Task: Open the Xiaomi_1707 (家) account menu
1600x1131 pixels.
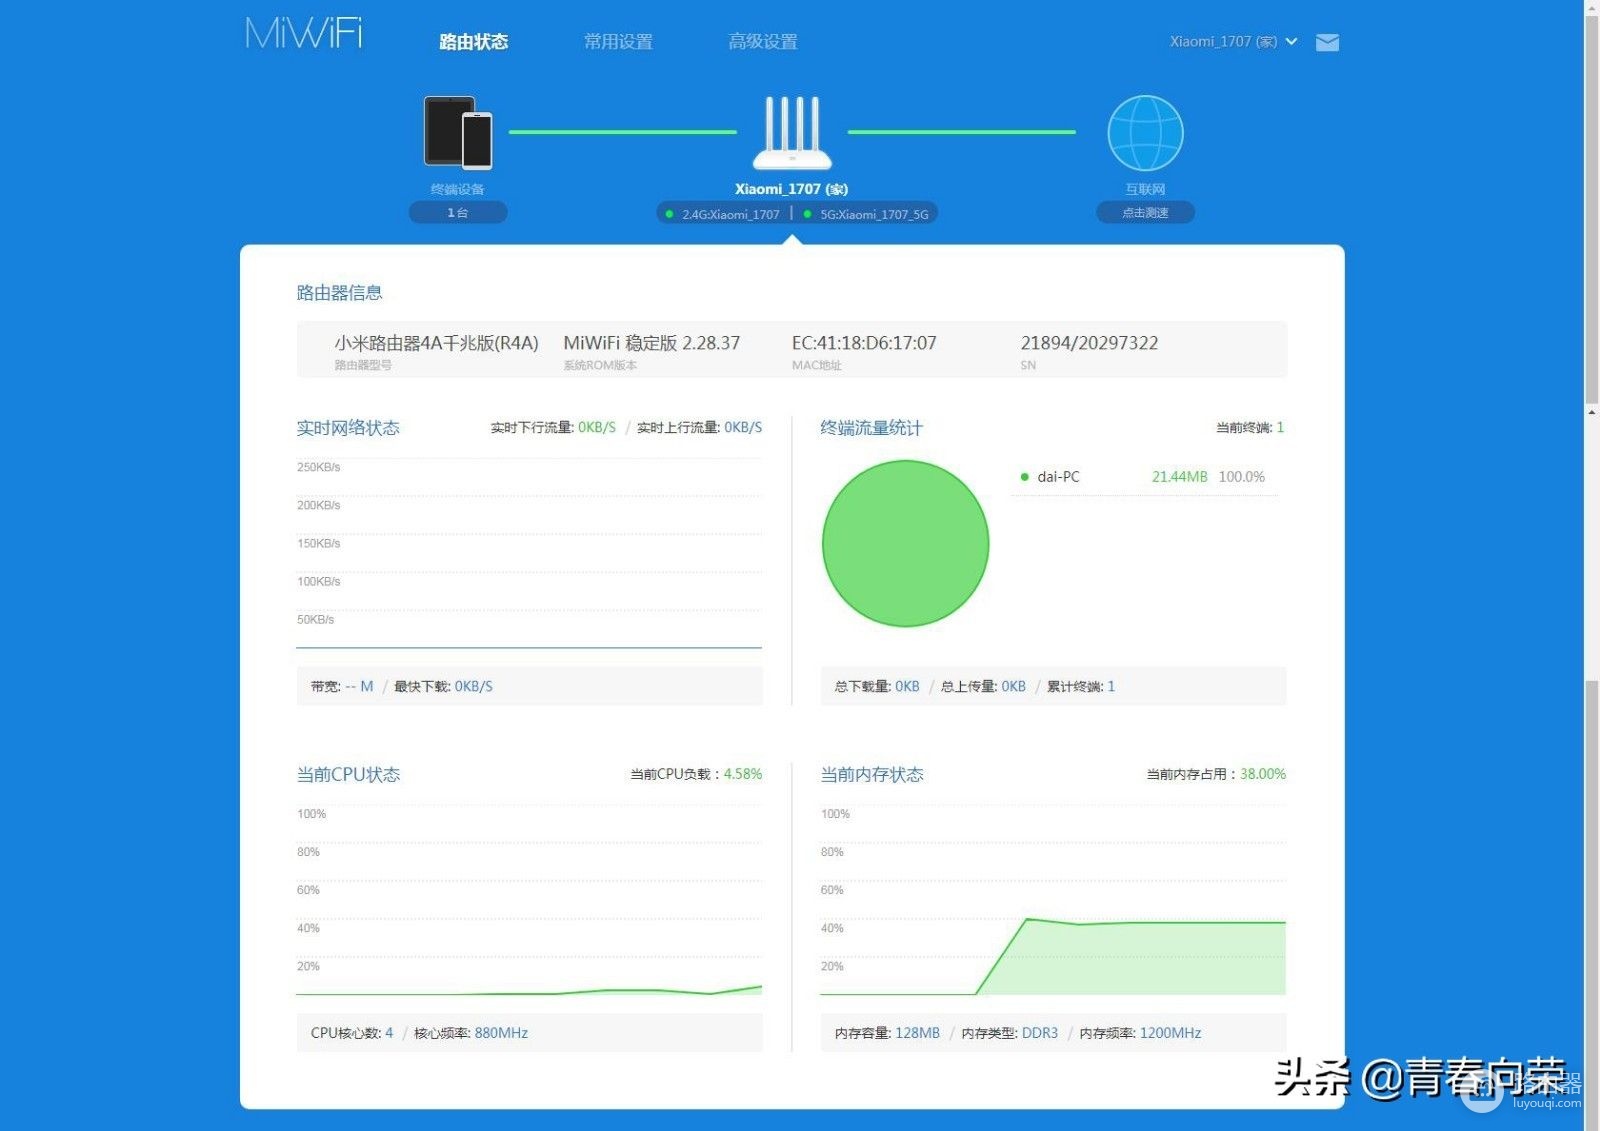Action: [1223, 42]
